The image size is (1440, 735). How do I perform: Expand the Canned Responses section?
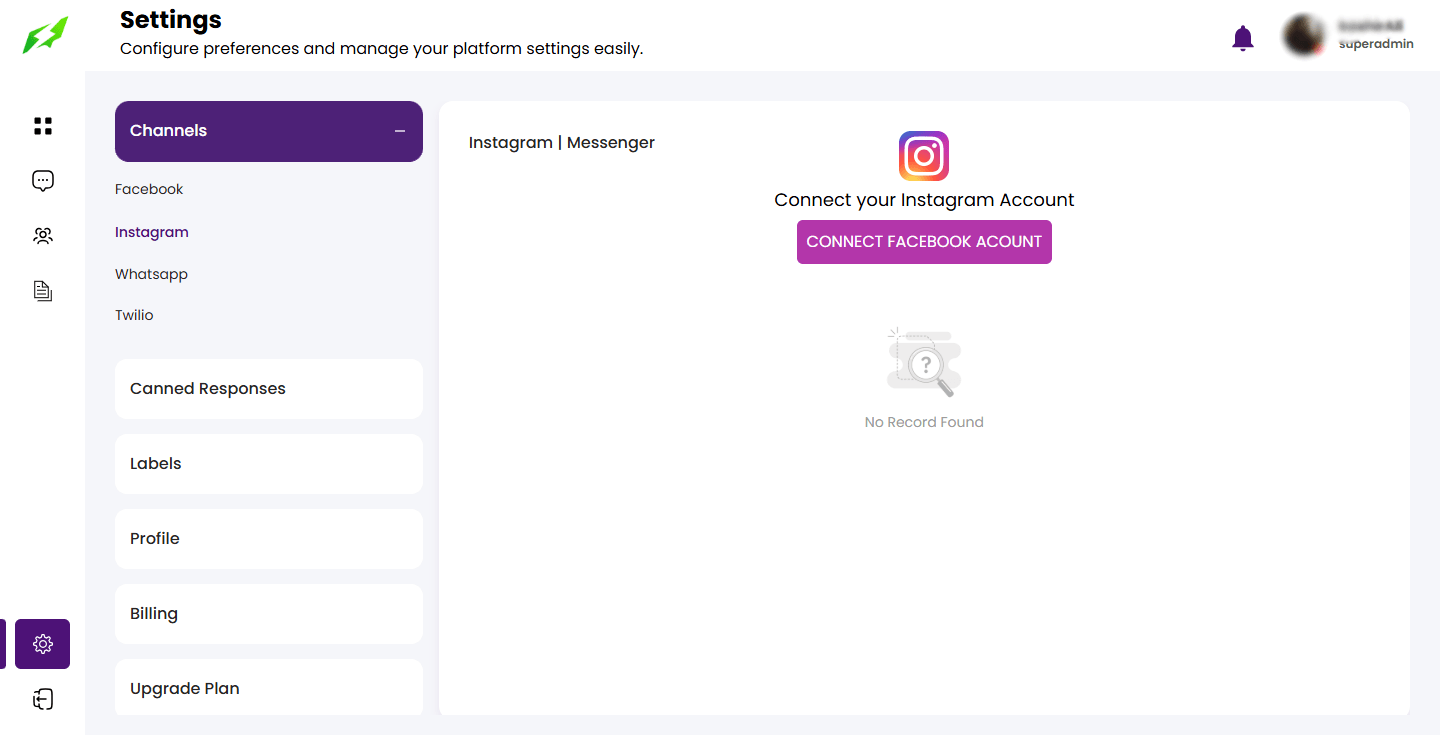pyautogui.click(x=268, y=389)
